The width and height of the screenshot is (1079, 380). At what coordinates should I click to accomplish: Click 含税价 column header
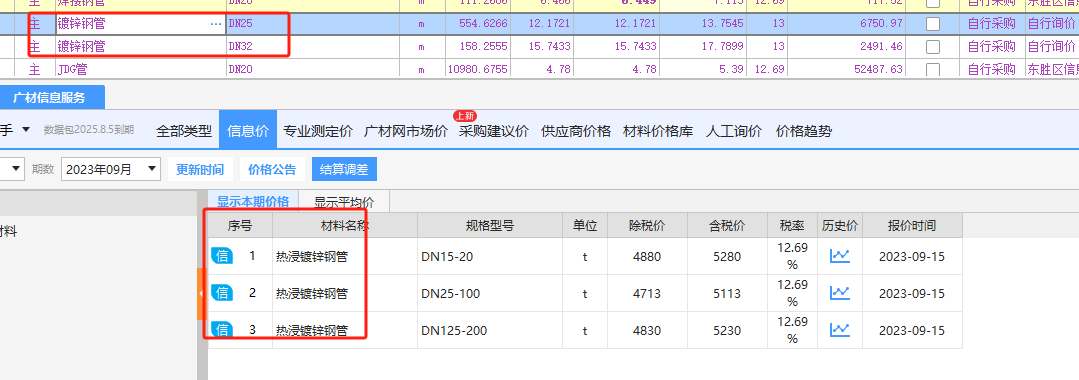coord(727,225)
